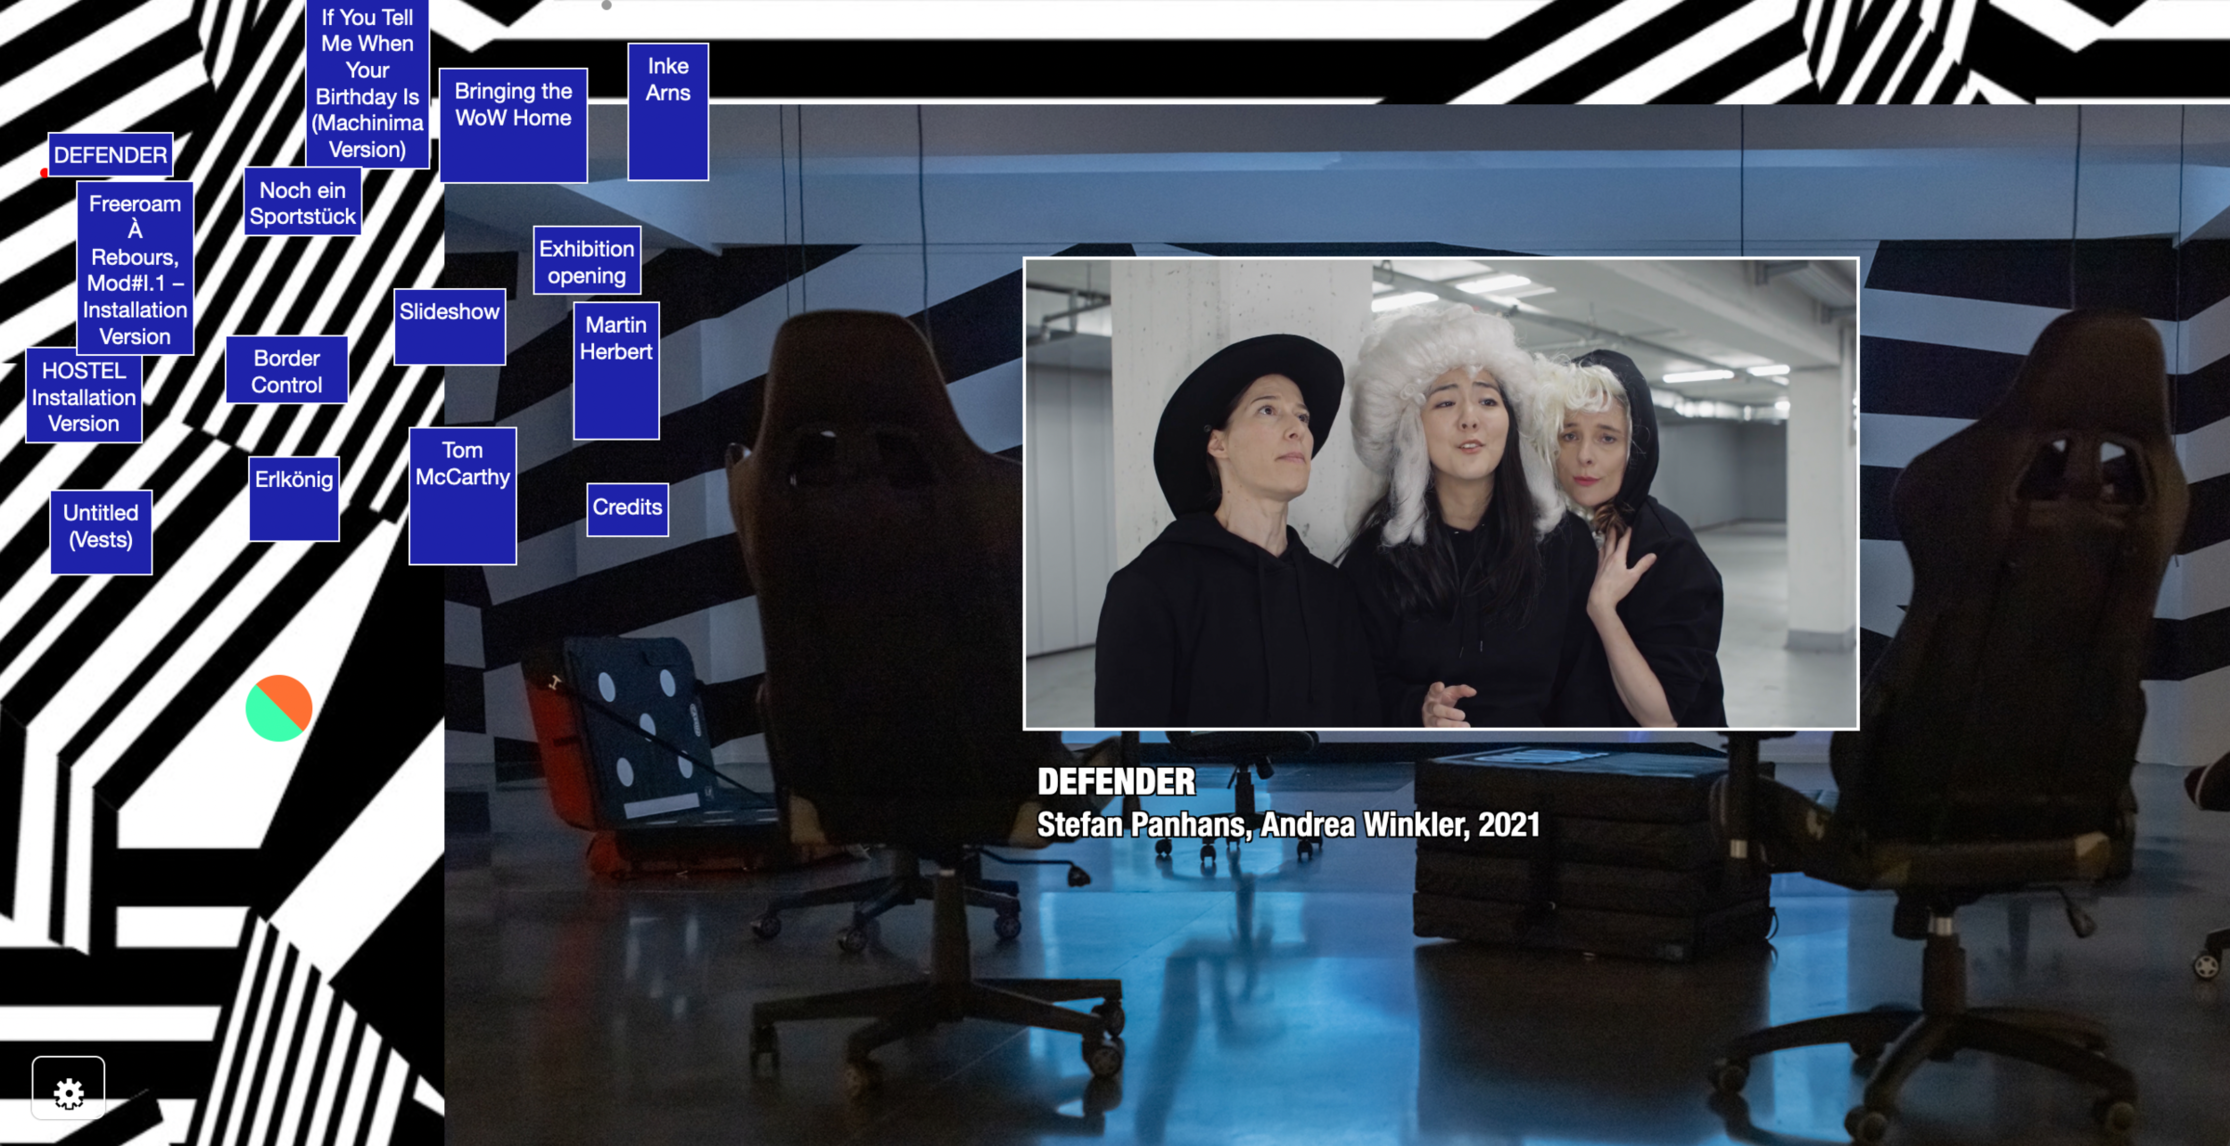Open Noch ein Sportstück

click(302, 203)
